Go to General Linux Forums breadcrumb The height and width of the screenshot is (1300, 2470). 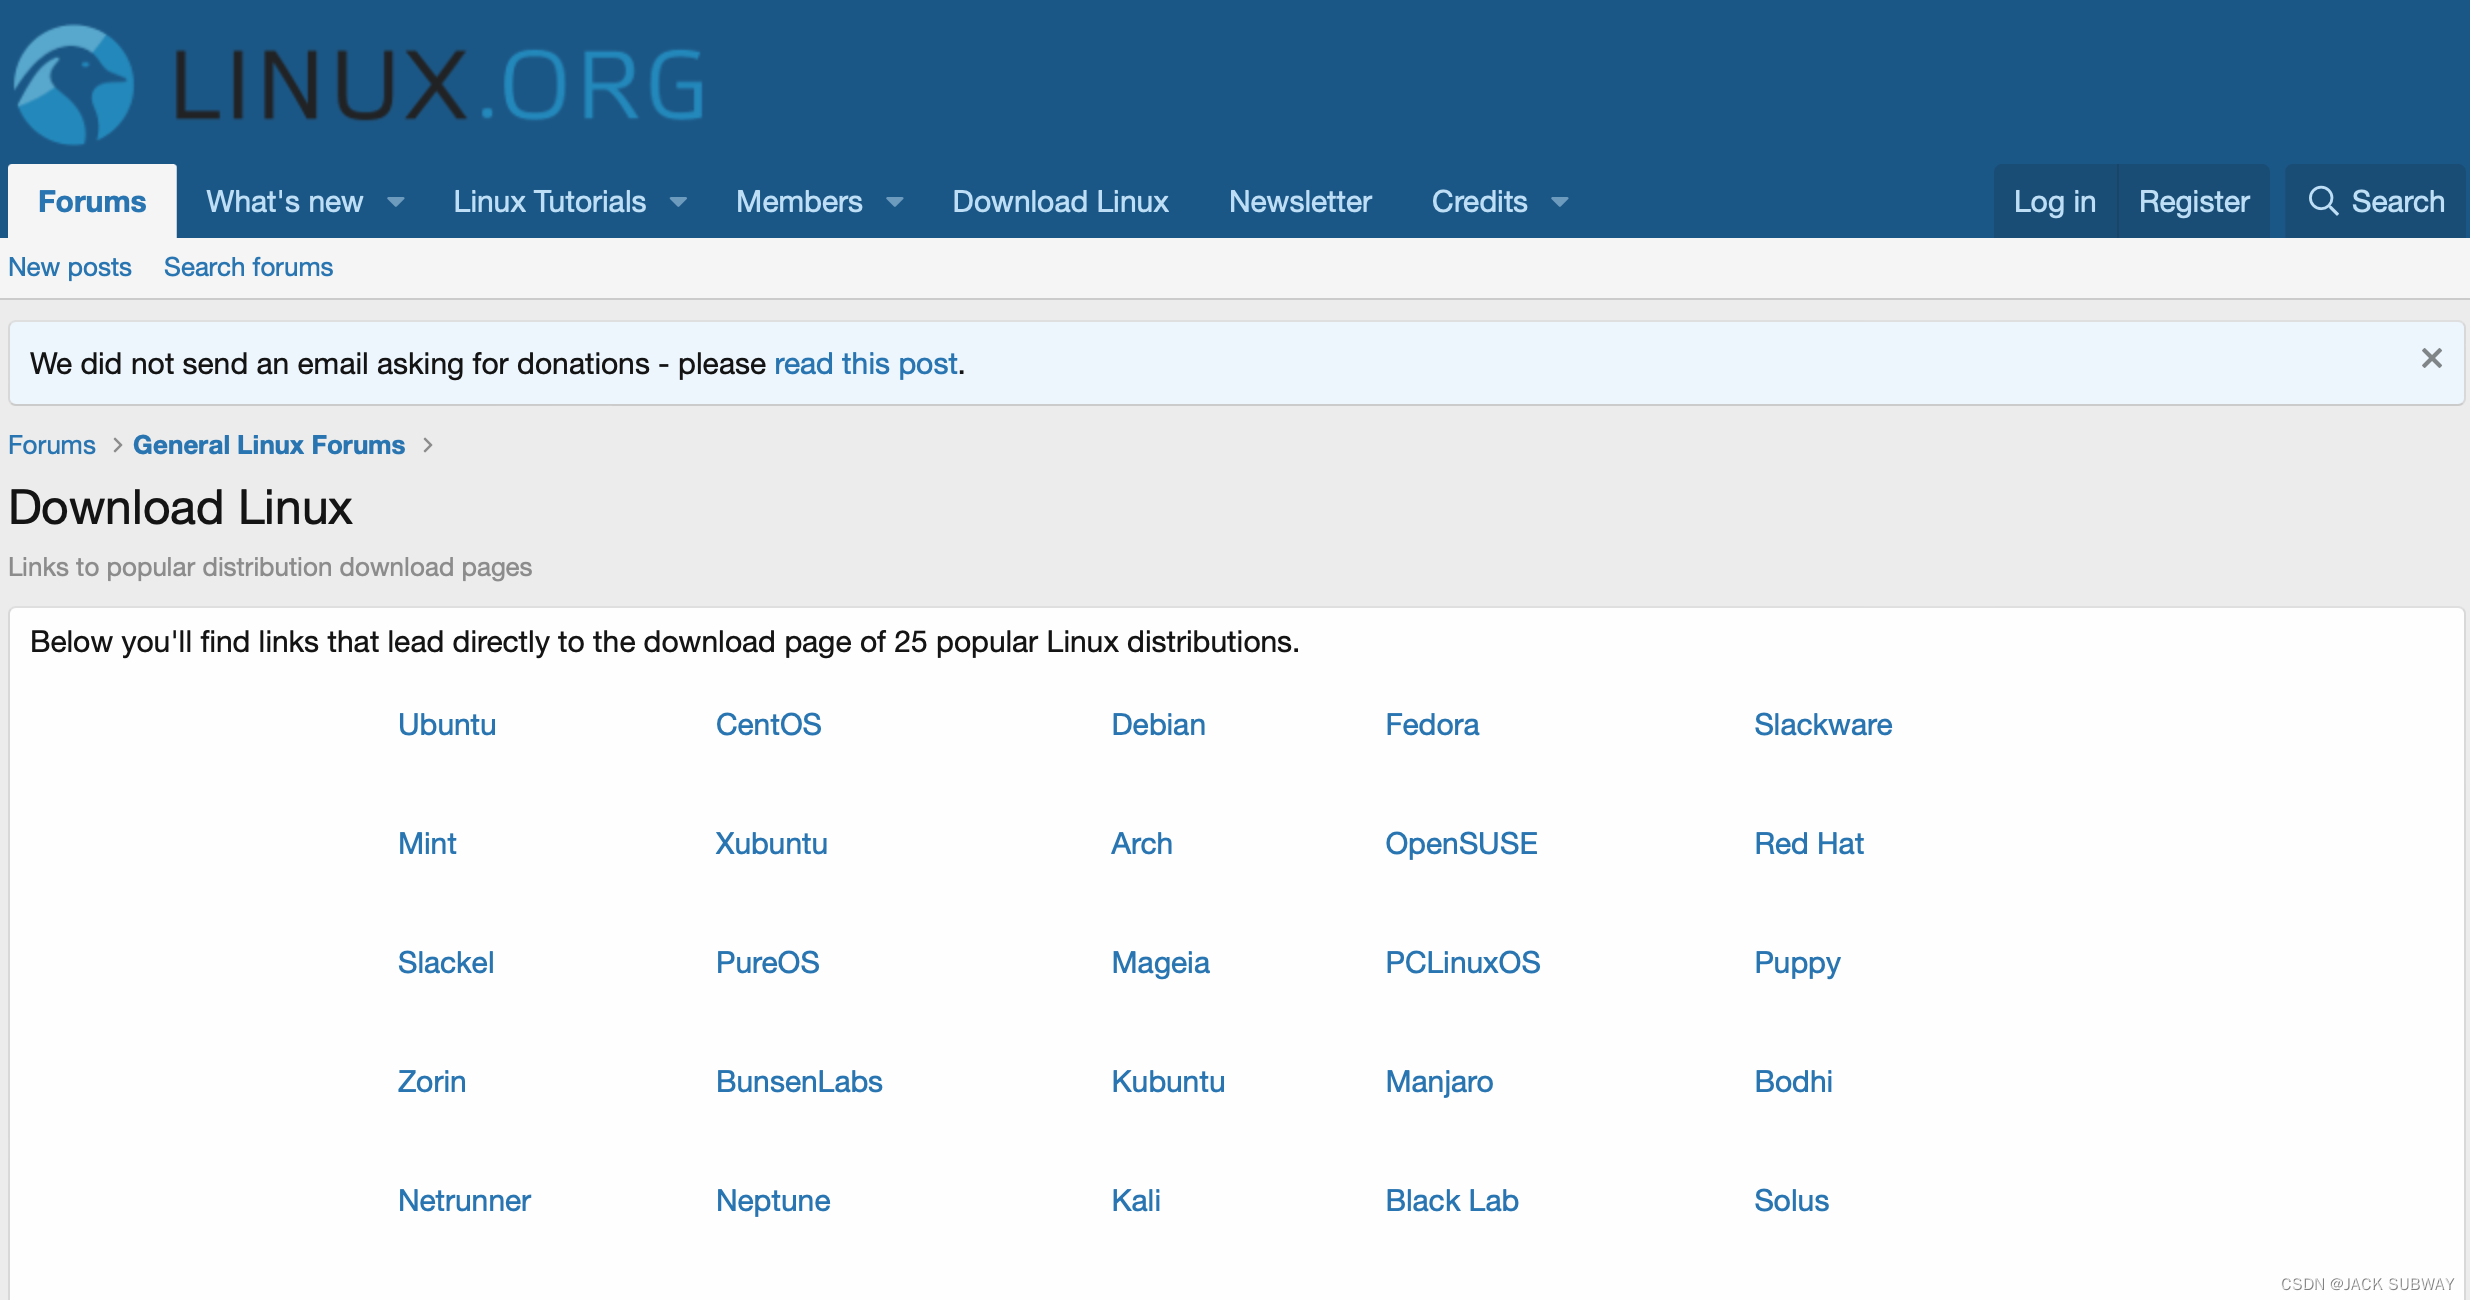269,445
